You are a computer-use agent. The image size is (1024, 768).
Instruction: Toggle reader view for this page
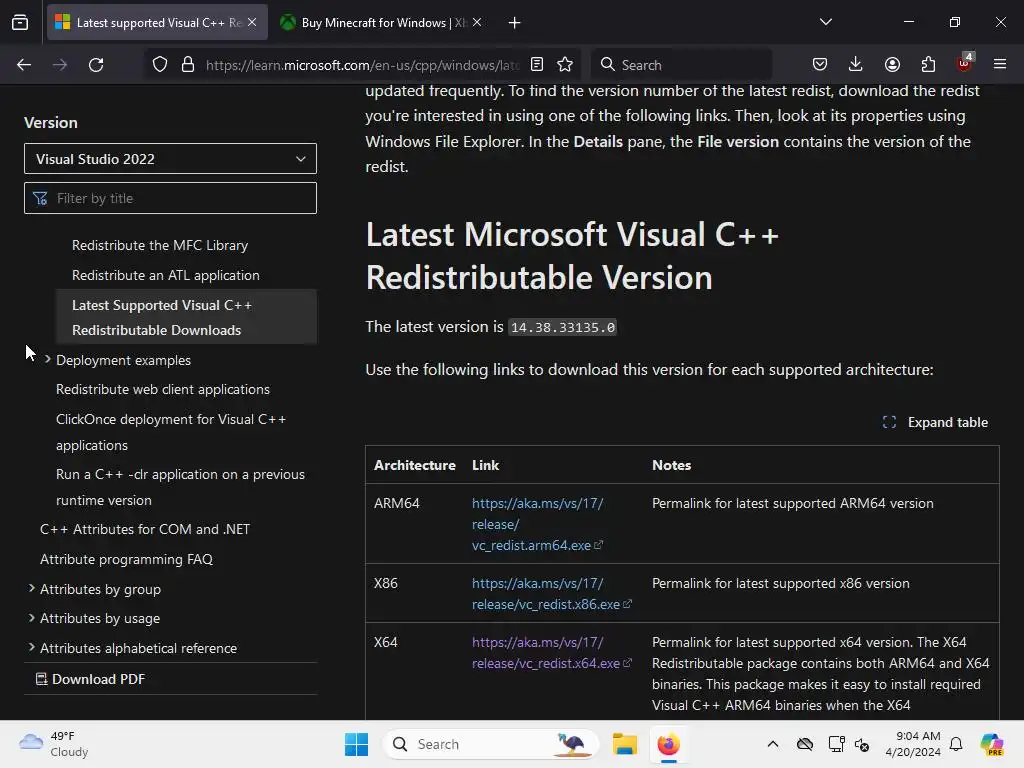(x=537, y=65)
